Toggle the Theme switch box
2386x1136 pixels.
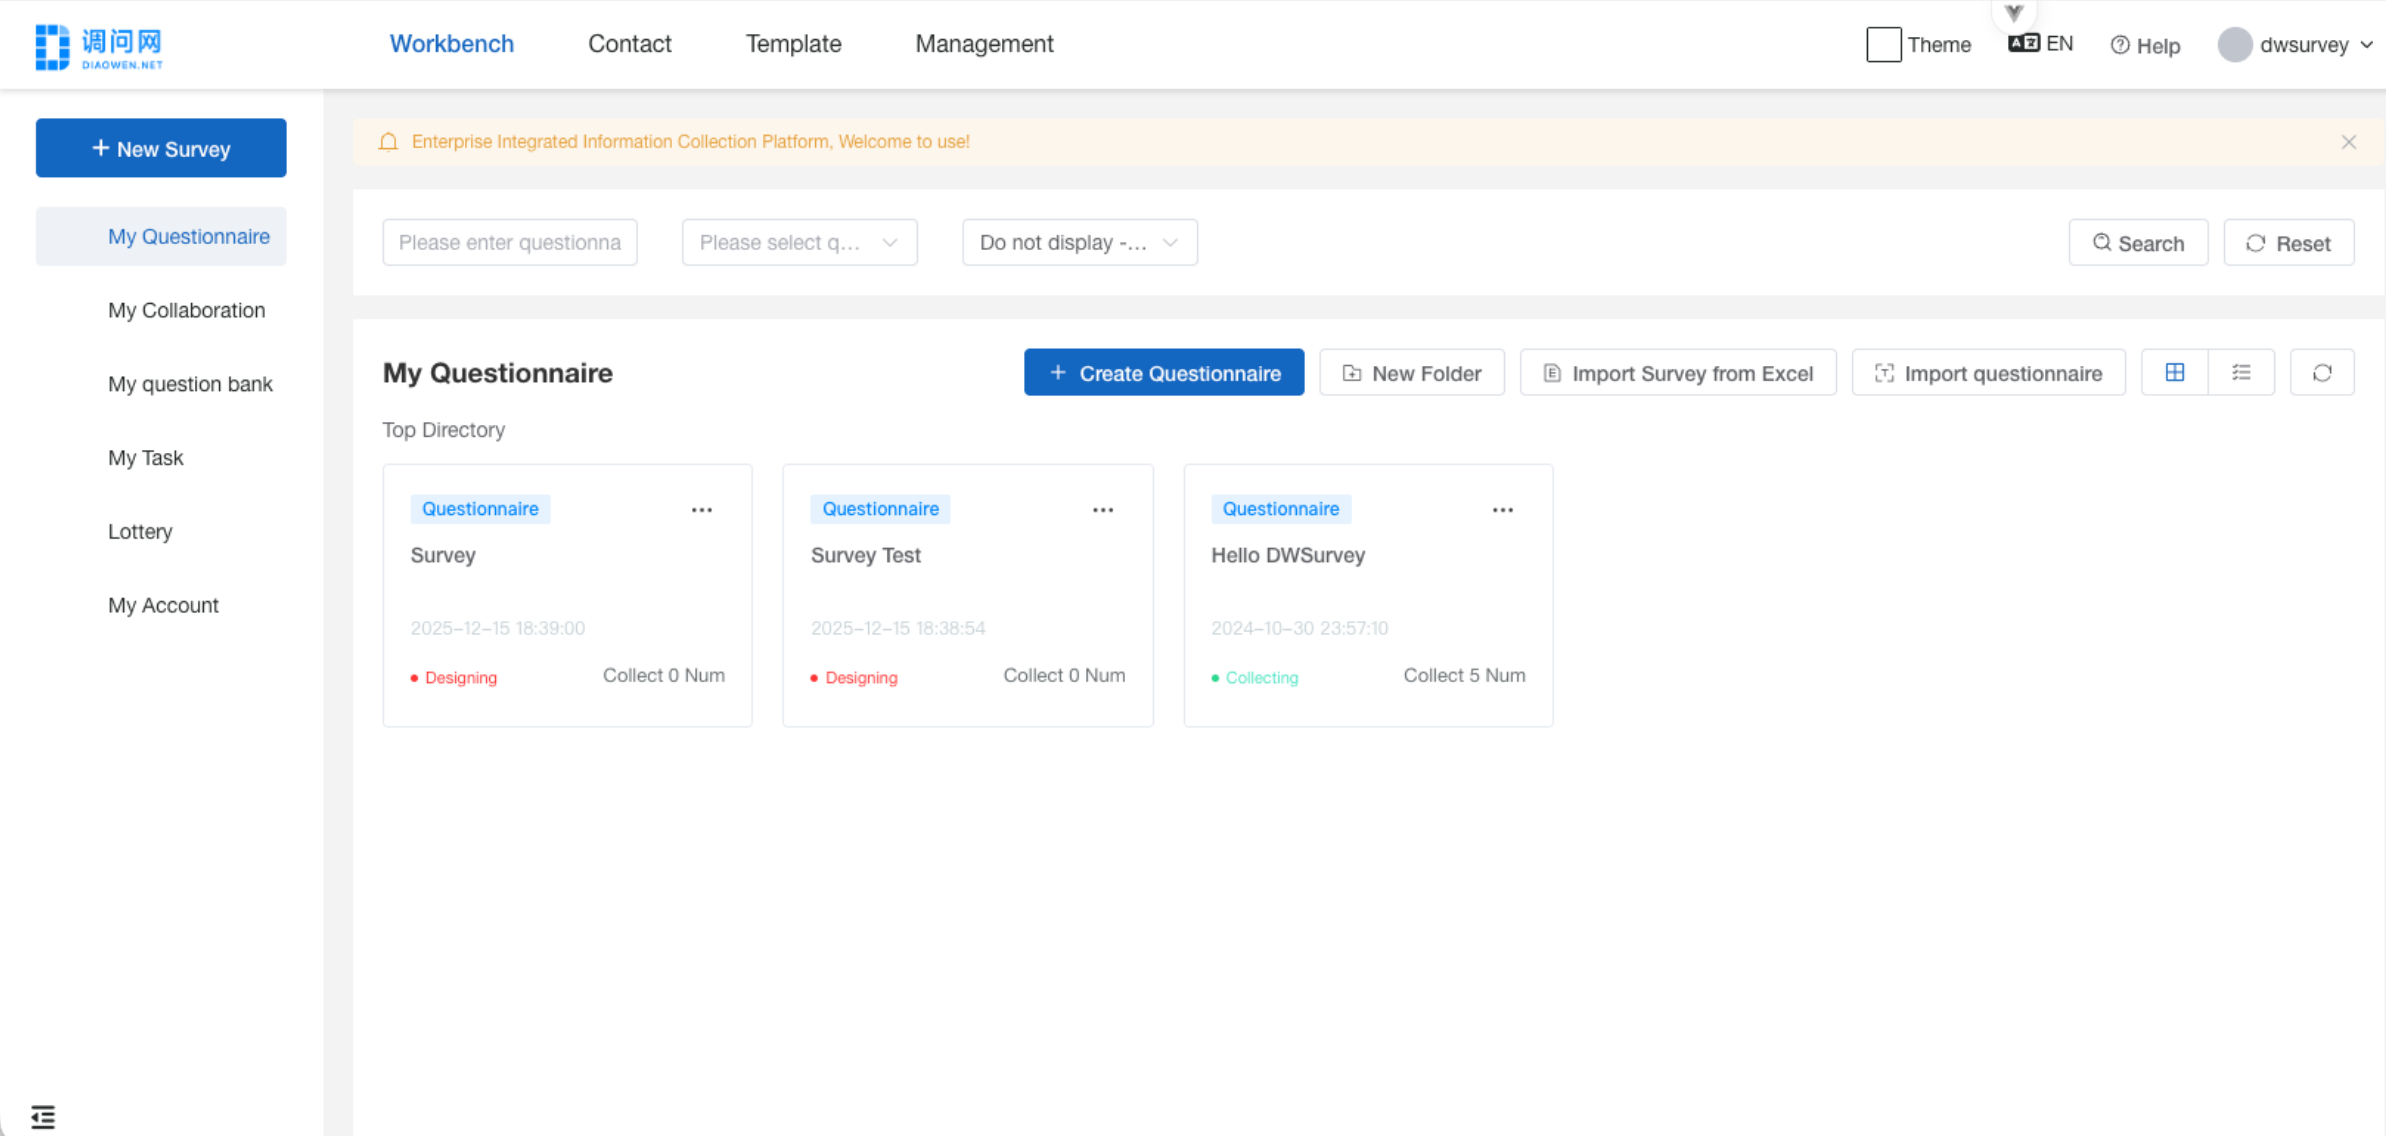click(1883, 45)
